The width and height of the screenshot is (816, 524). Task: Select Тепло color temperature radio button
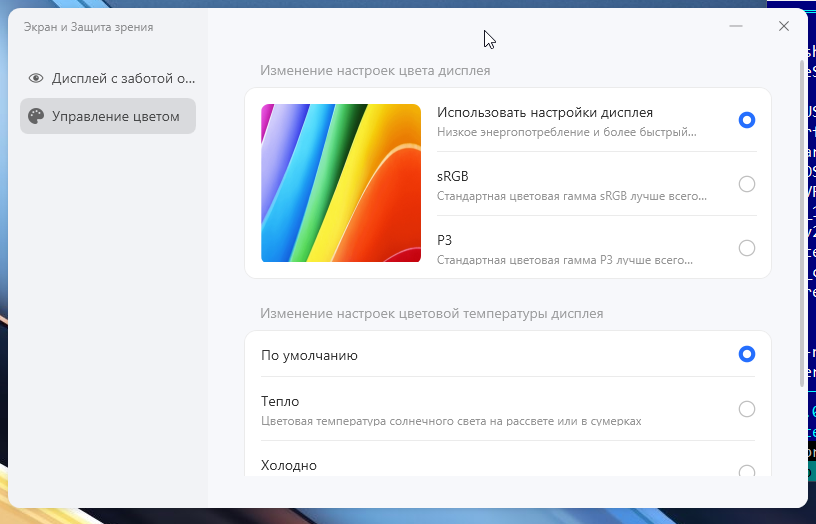click(747, 409)
